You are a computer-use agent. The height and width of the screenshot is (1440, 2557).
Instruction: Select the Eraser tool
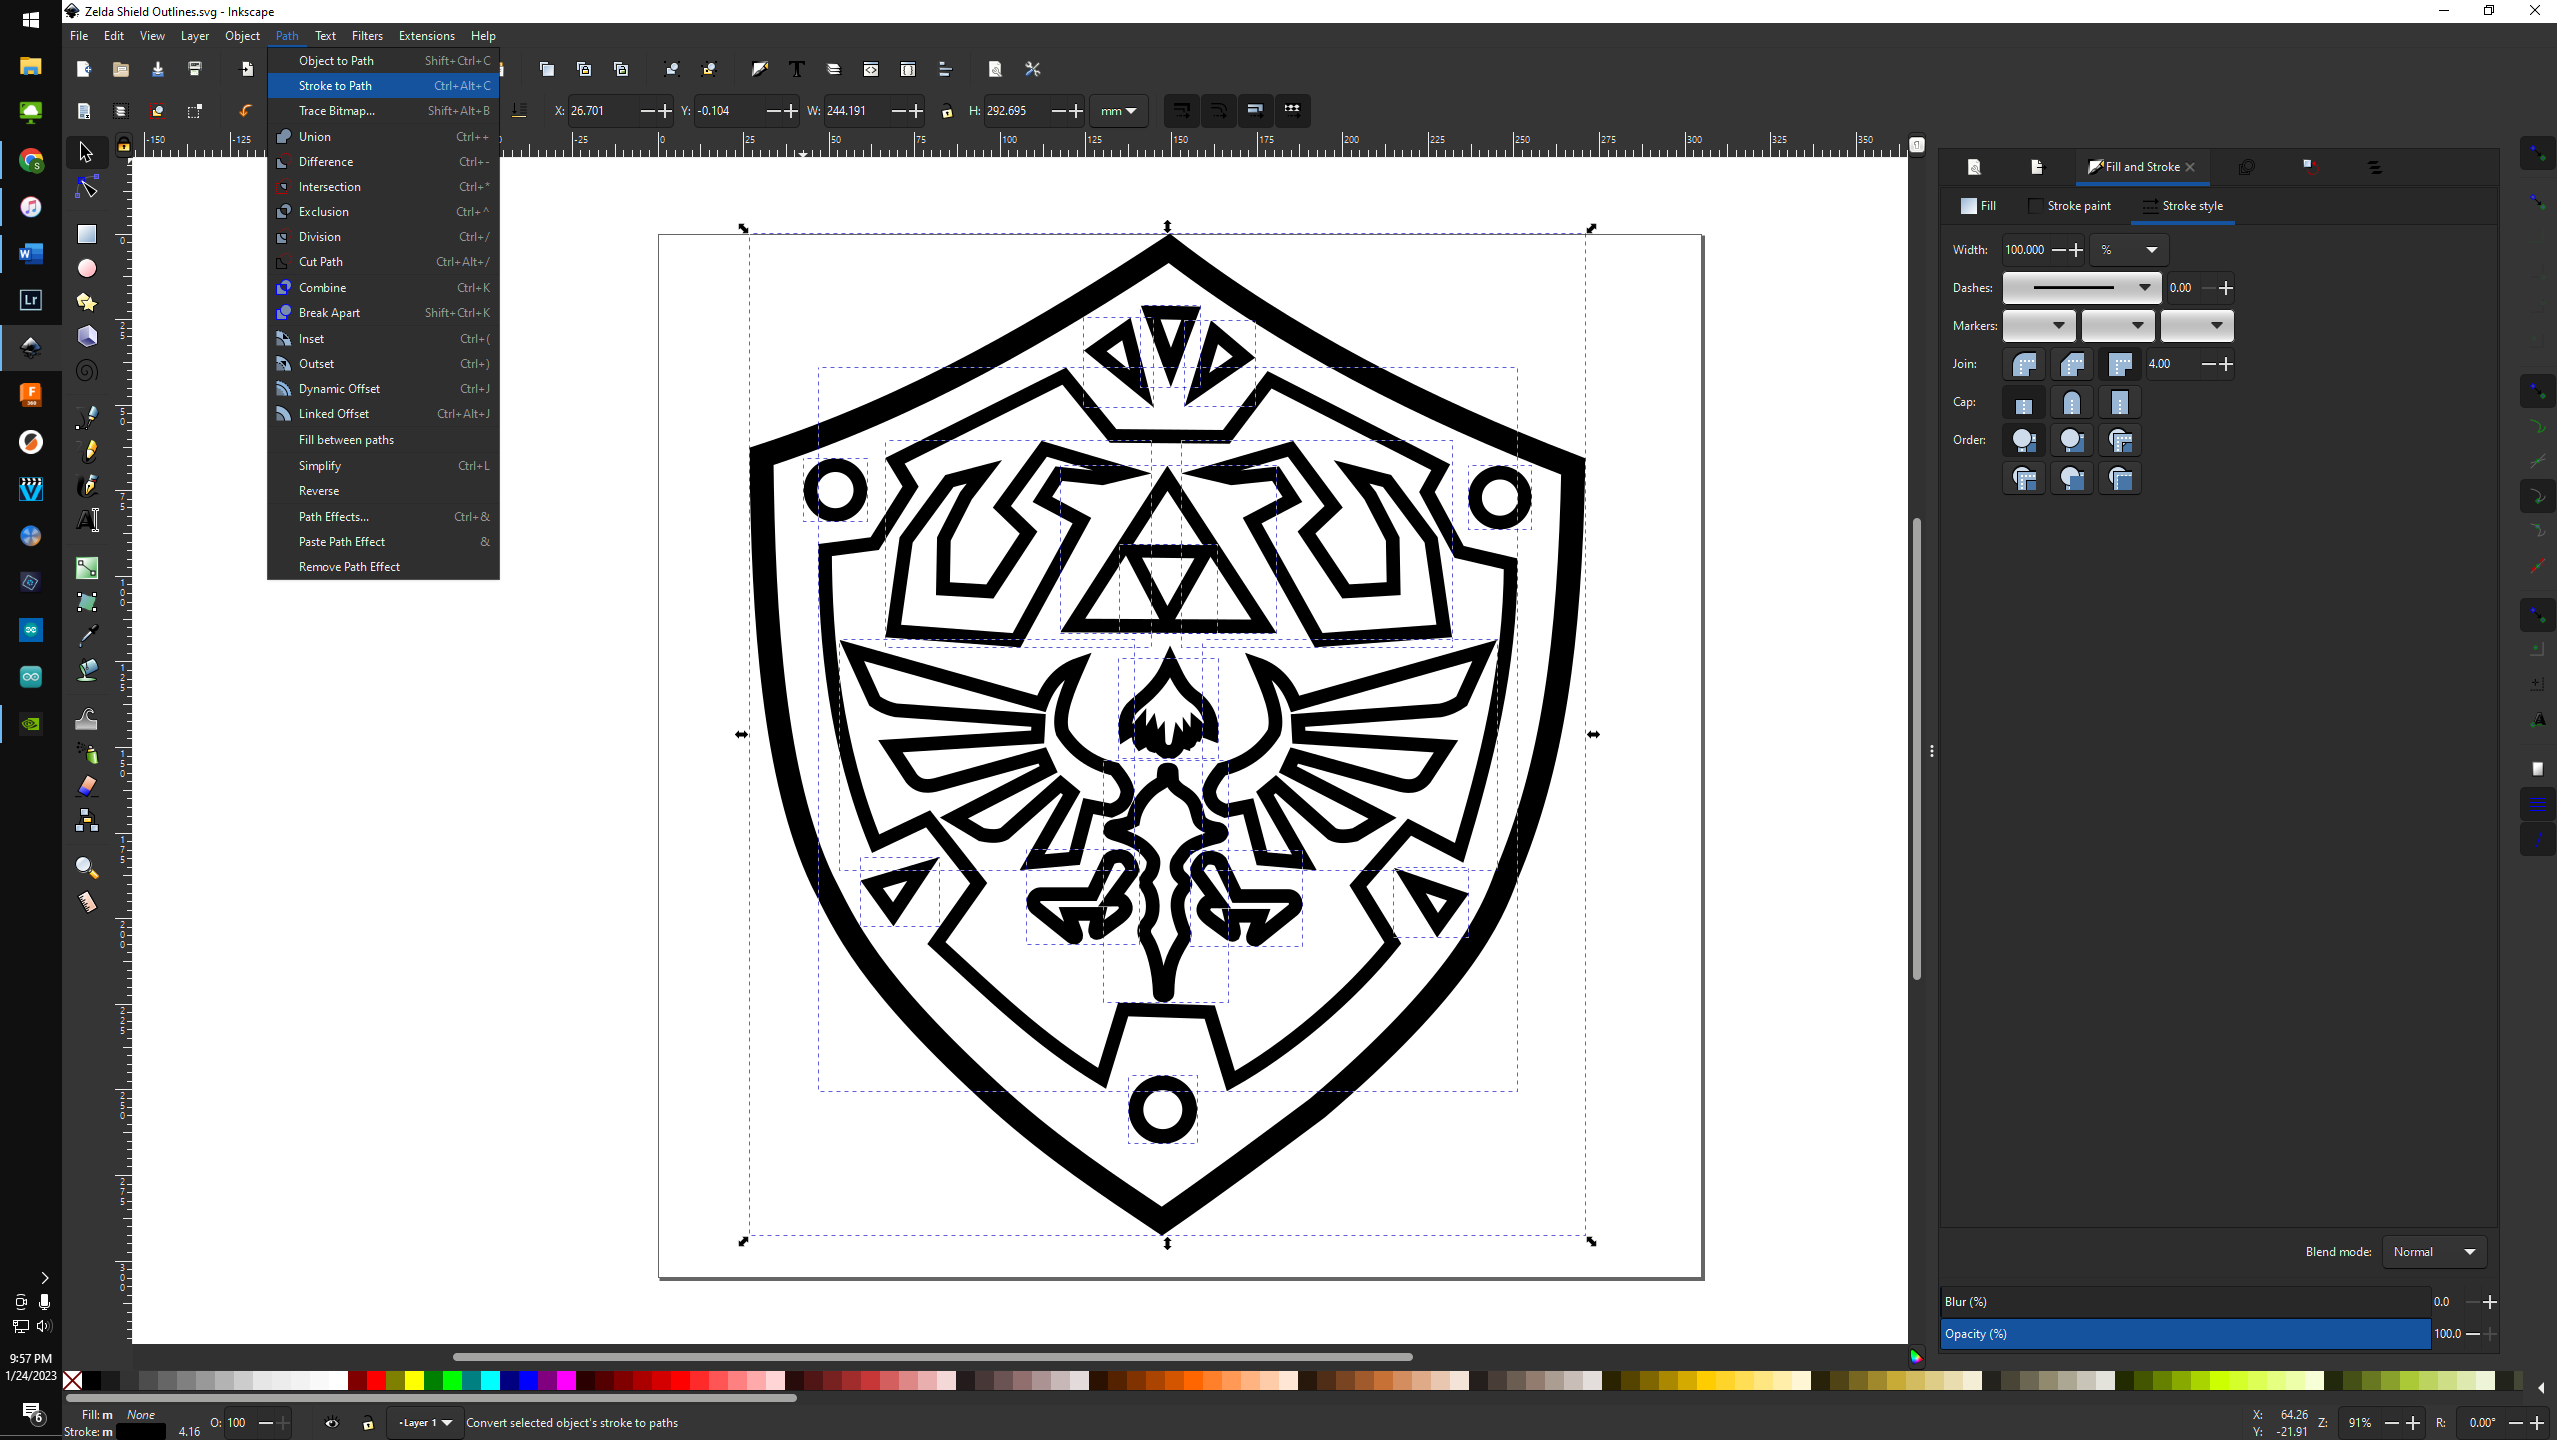click(x=87, y=786)
